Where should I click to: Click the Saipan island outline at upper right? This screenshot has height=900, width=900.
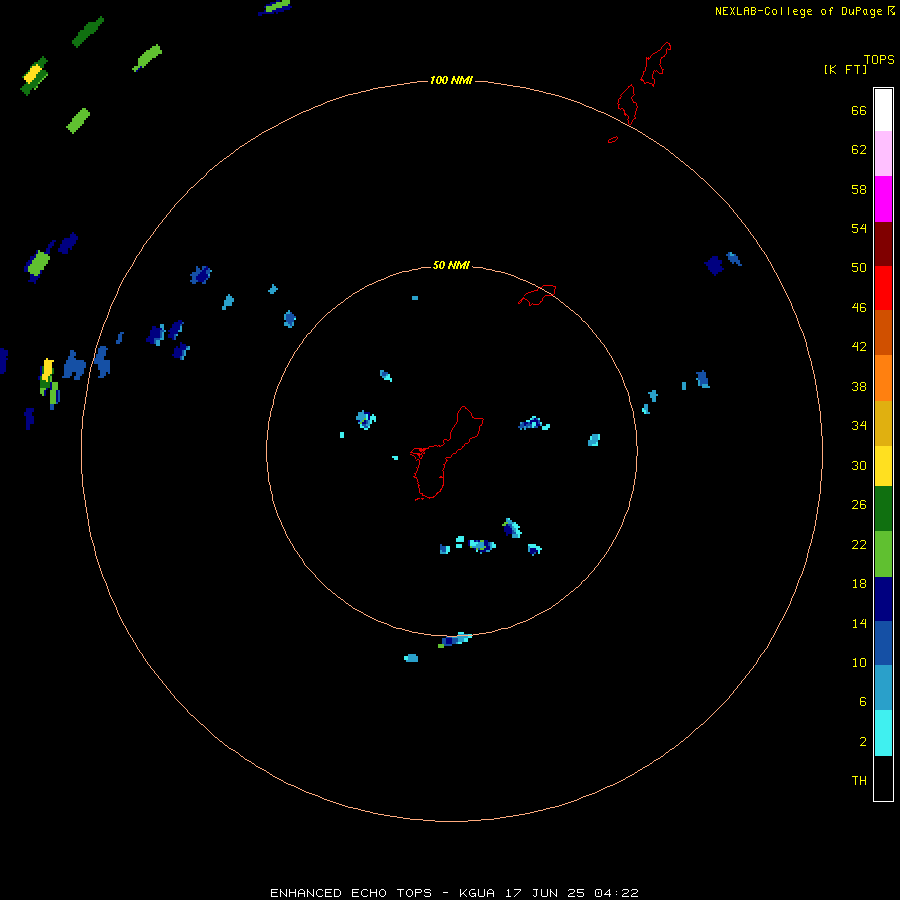click(x=655, y=64)
